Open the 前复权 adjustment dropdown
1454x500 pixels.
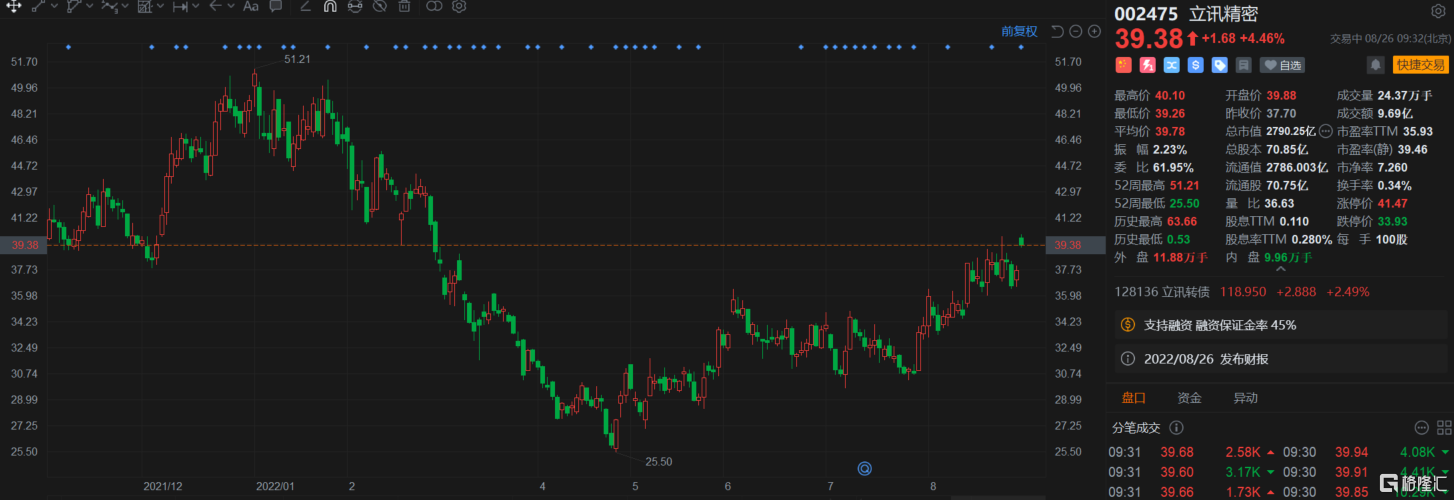point(1019,31)
